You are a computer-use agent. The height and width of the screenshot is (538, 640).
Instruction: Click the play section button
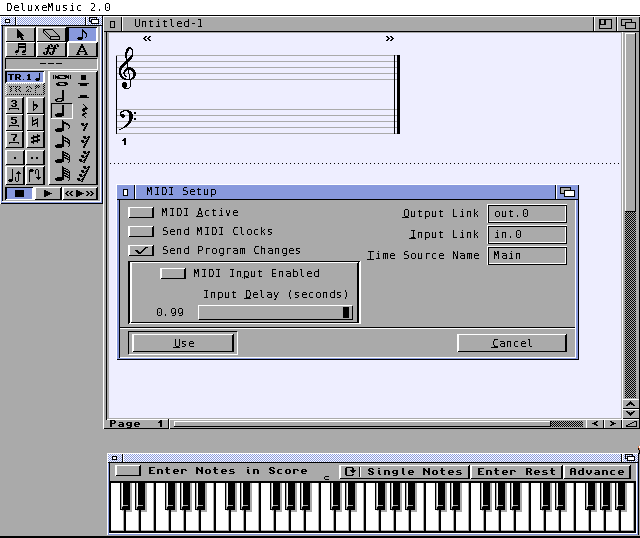pos(80,193)
